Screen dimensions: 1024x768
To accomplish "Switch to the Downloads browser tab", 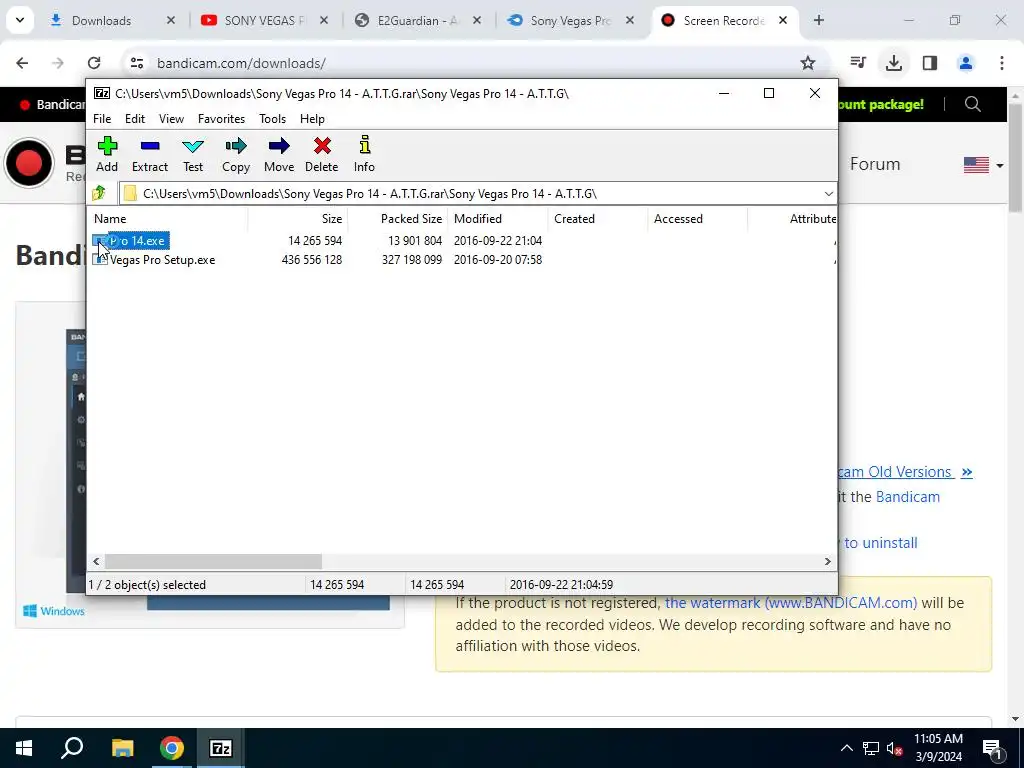I will click(x=101, y=21).
